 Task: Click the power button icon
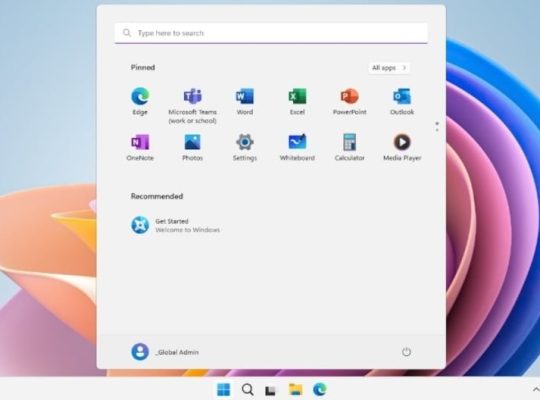tap(406, 352)
